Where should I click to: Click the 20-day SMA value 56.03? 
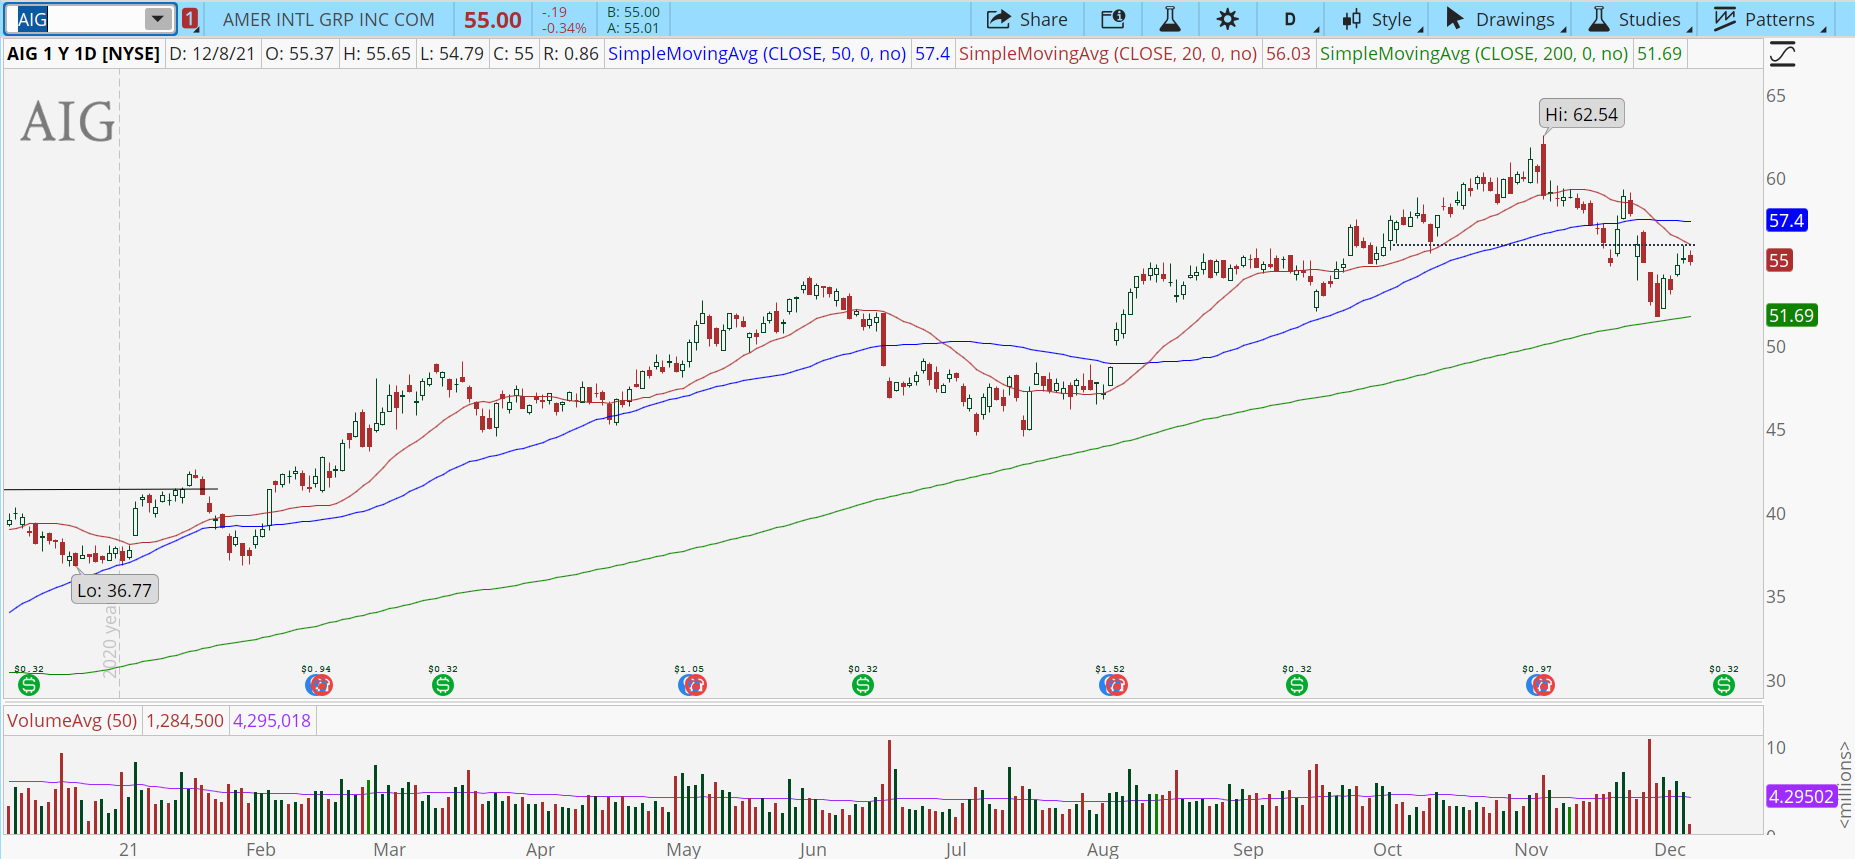pos(1288,54)
